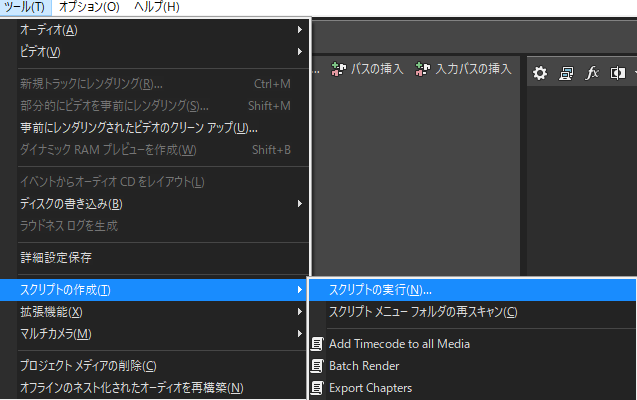Image resolution: width=637 pixels, height=400 pixels.
Task: Choose 詳細設定保存 menu entry
Action: click(154, 257)
